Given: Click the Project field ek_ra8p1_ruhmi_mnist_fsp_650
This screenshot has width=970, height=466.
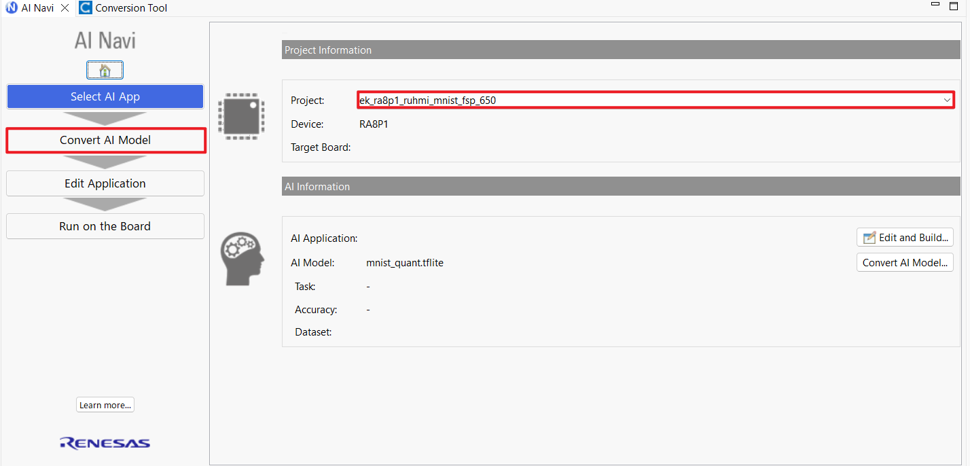Looking at the screenshot, I should (x=656, y=100).
